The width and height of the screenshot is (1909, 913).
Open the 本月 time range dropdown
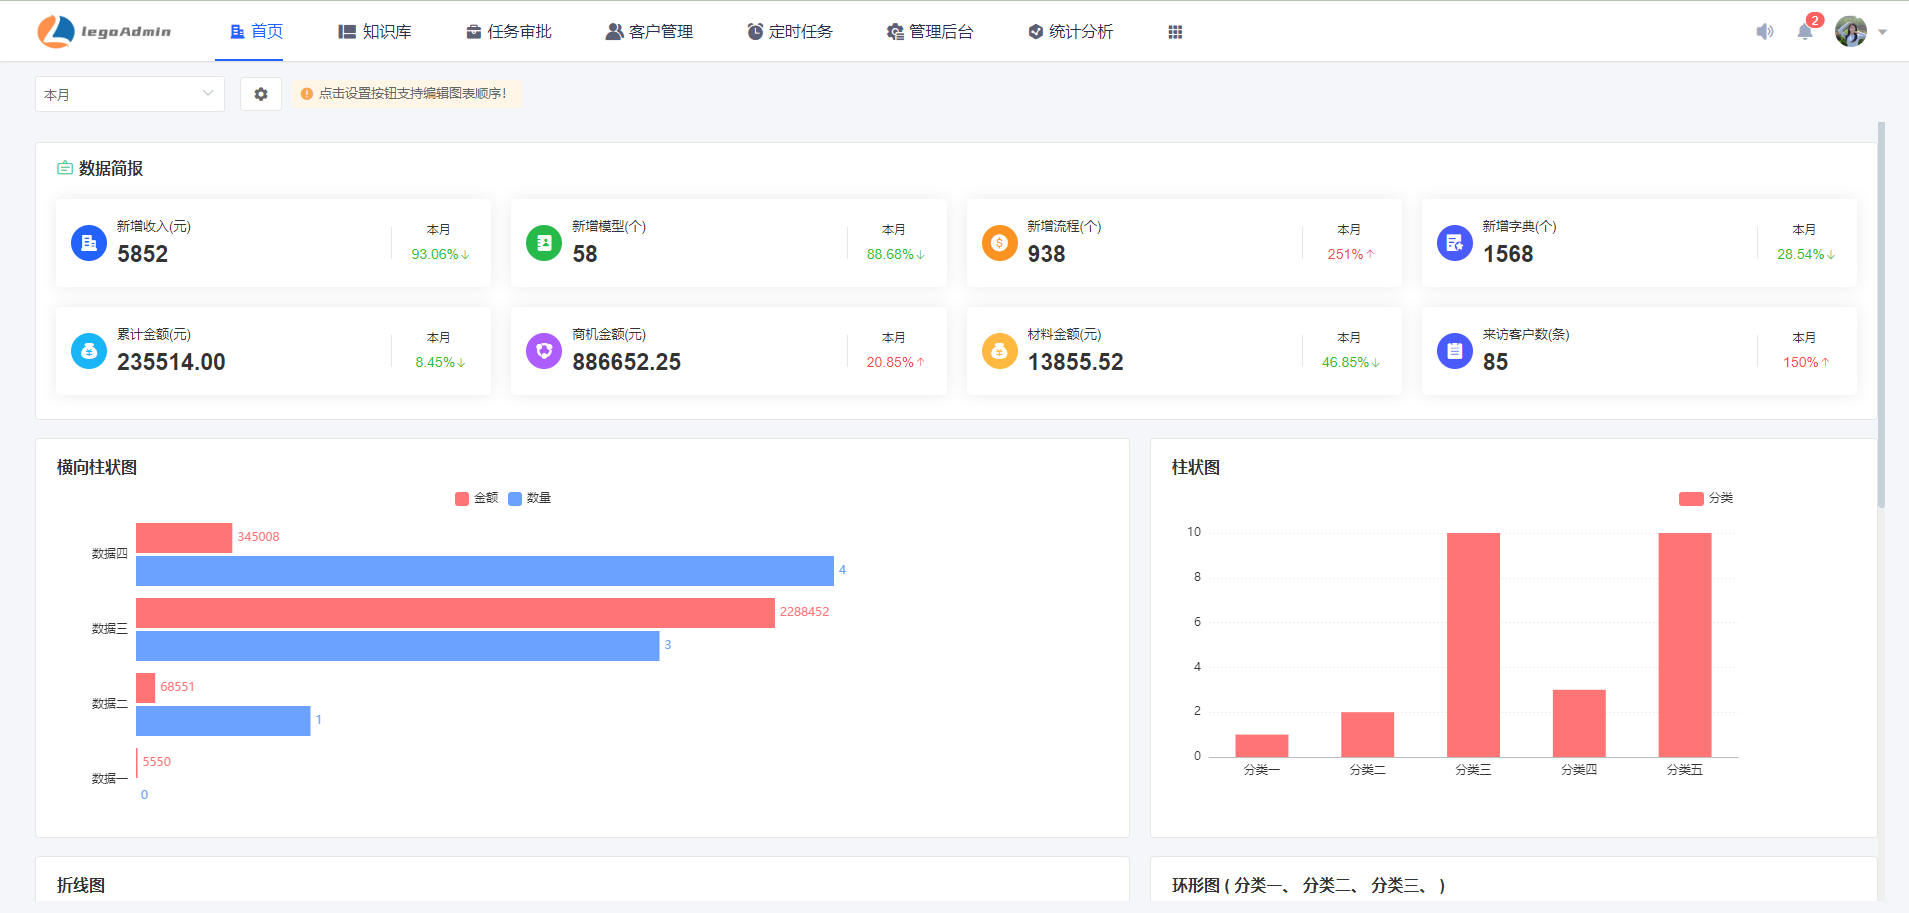(x=130, y=94)
